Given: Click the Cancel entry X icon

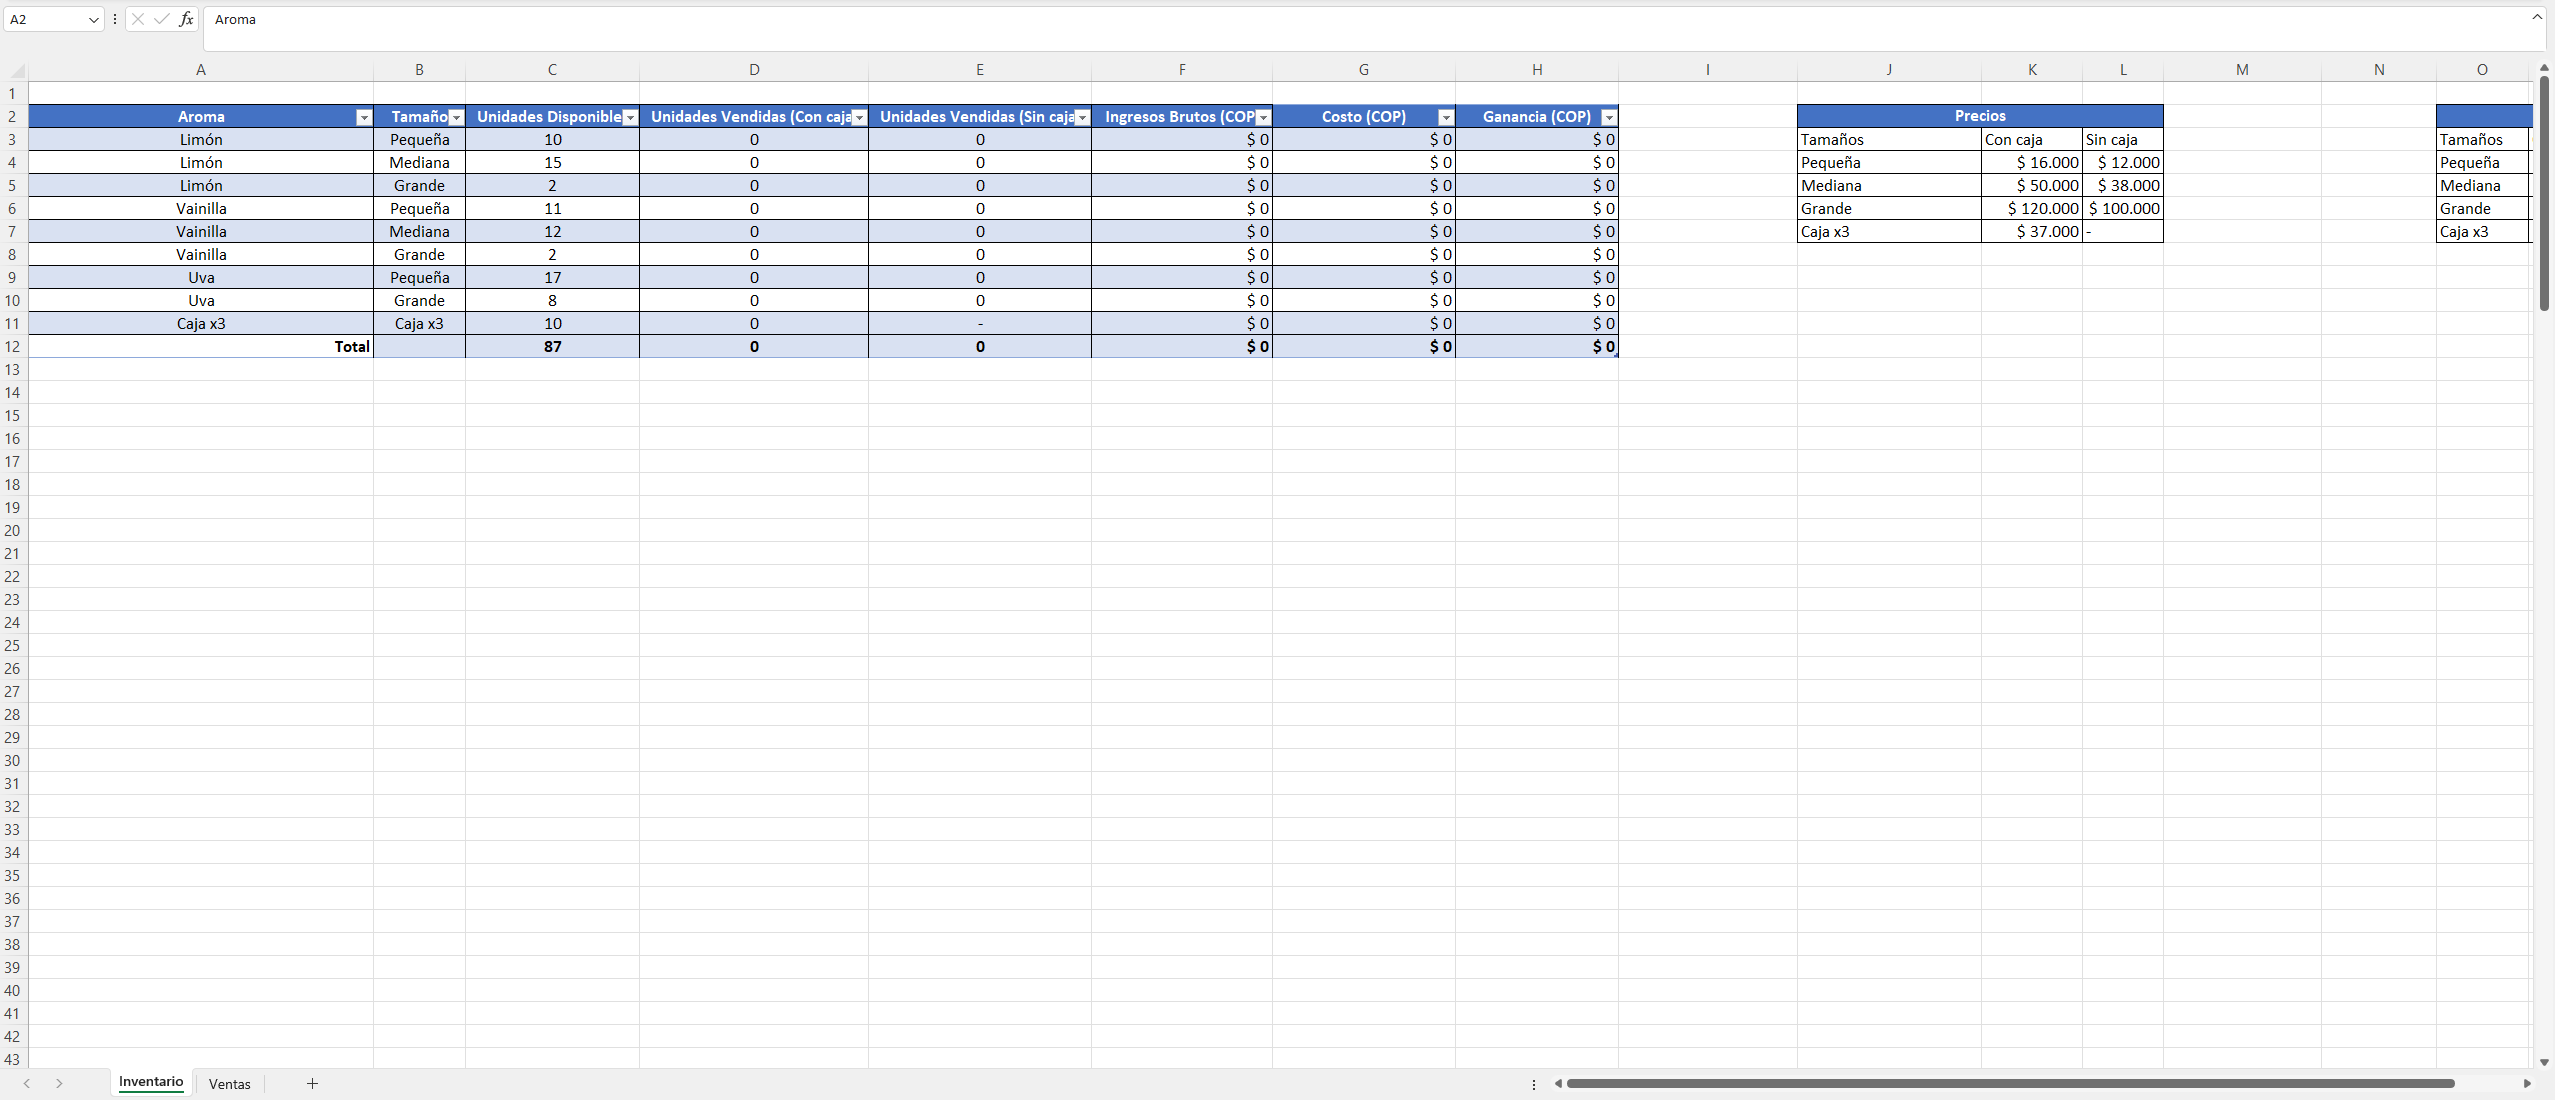Looking at the screenshot, I should pyautogui.click(x=138, y=19).
